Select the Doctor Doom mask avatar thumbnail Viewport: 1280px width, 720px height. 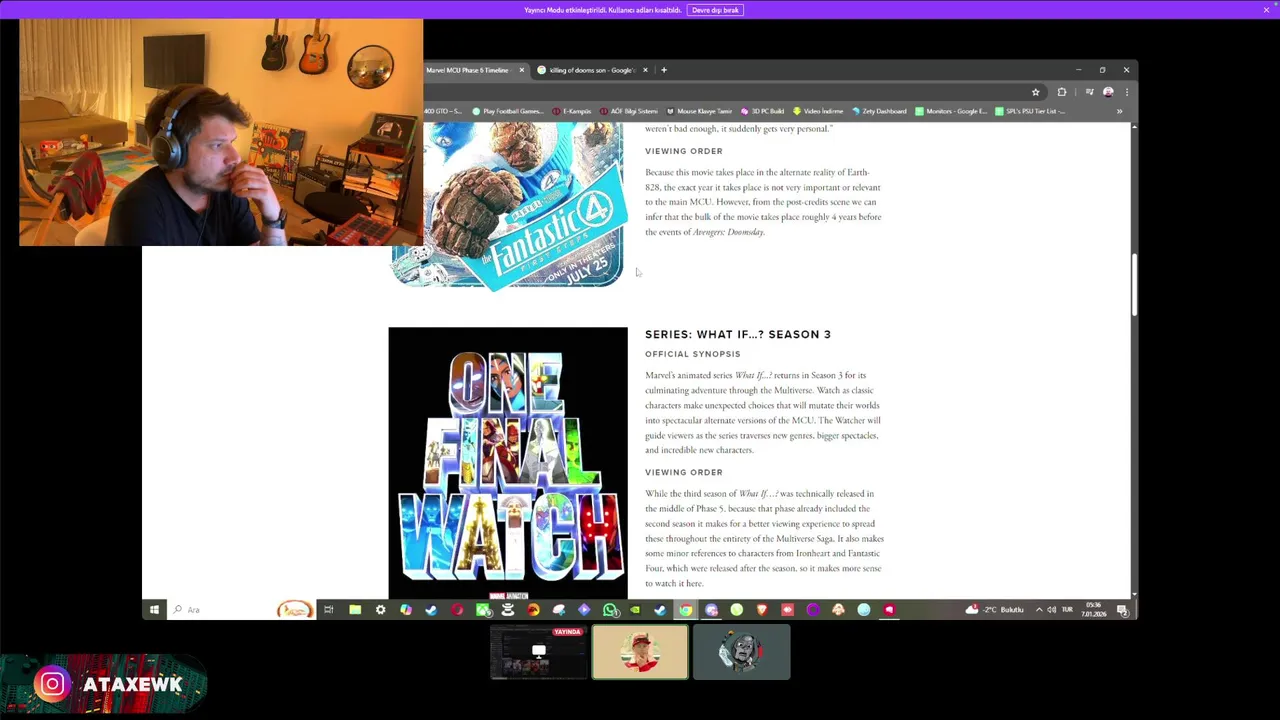click(x=742, y=652)
